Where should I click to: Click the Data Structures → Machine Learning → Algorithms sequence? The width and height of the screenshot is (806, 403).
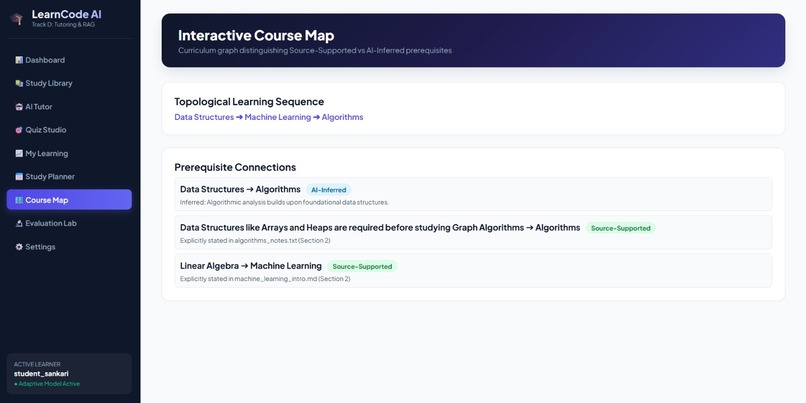pos(269,117)
